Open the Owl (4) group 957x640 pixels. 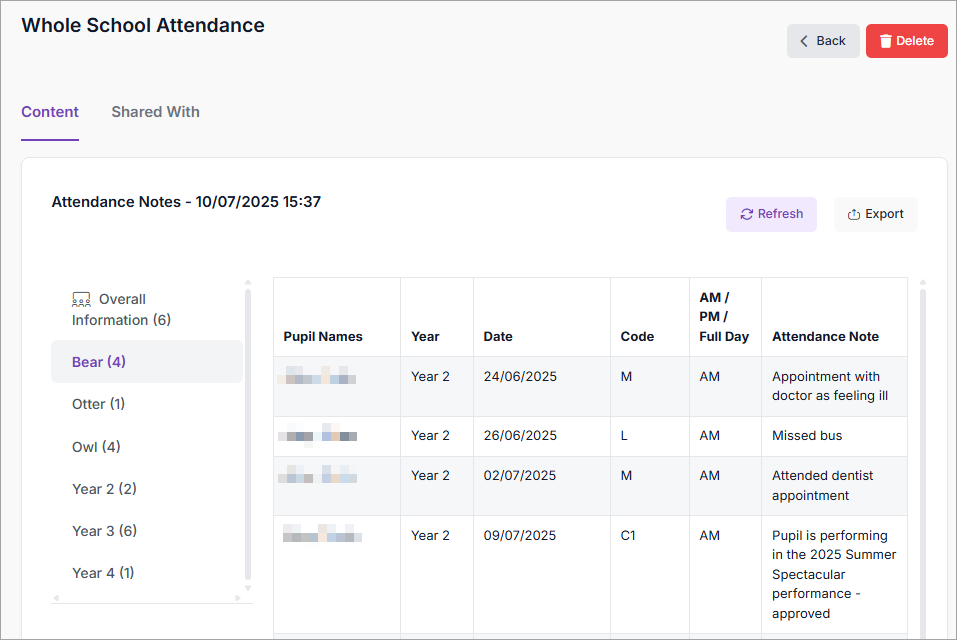click(x=96, y=447)
